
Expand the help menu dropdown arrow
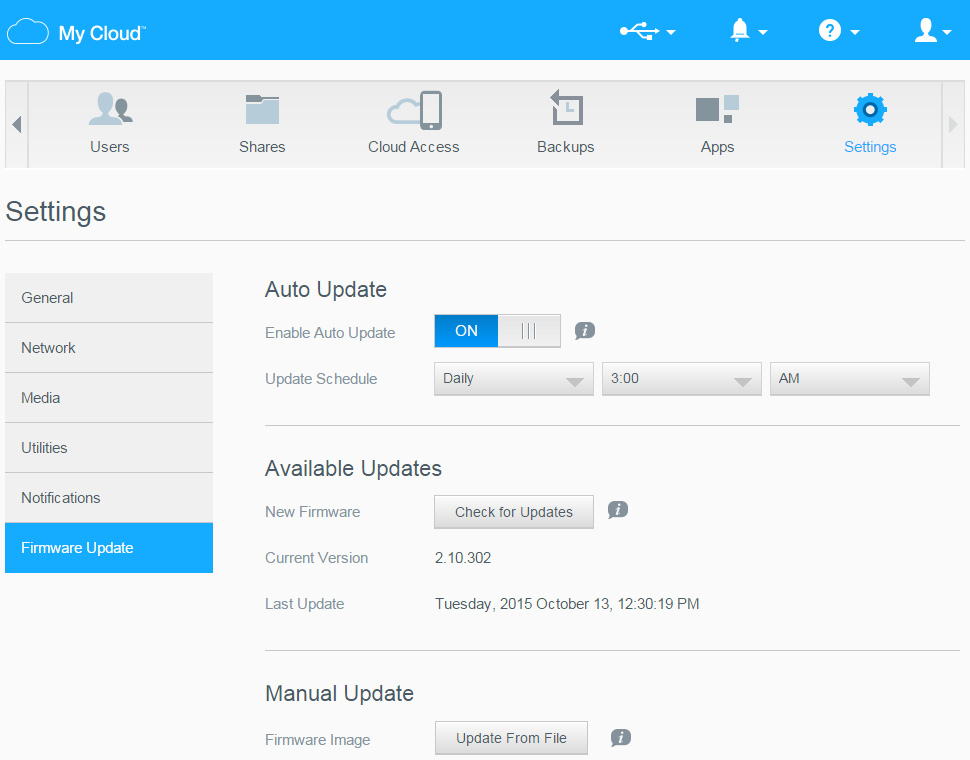point(855,32)
